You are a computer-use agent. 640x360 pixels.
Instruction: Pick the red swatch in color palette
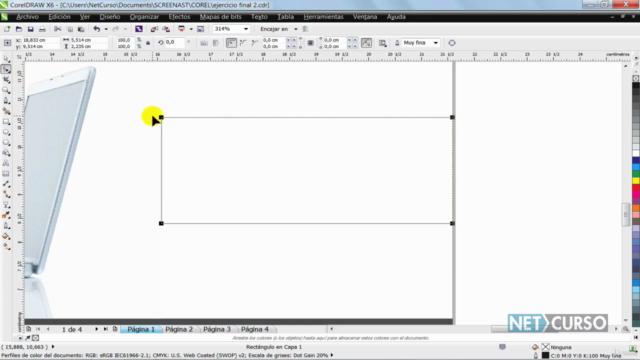coord(636,188)
